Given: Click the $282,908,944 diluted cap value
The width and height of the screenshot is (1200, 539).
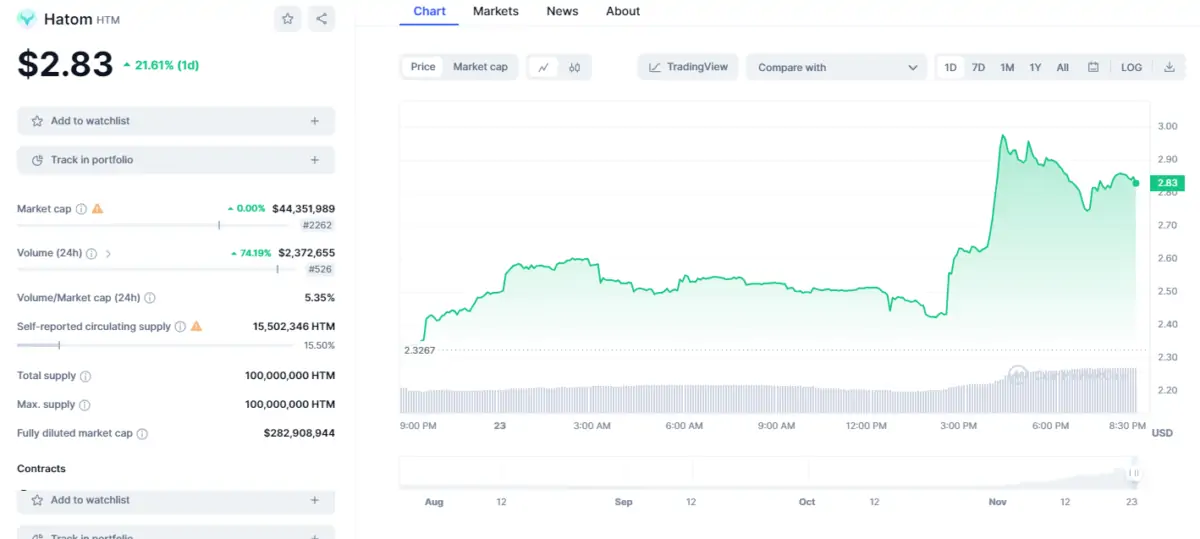Looking at the screenshot, I should (x=299, y=434).
